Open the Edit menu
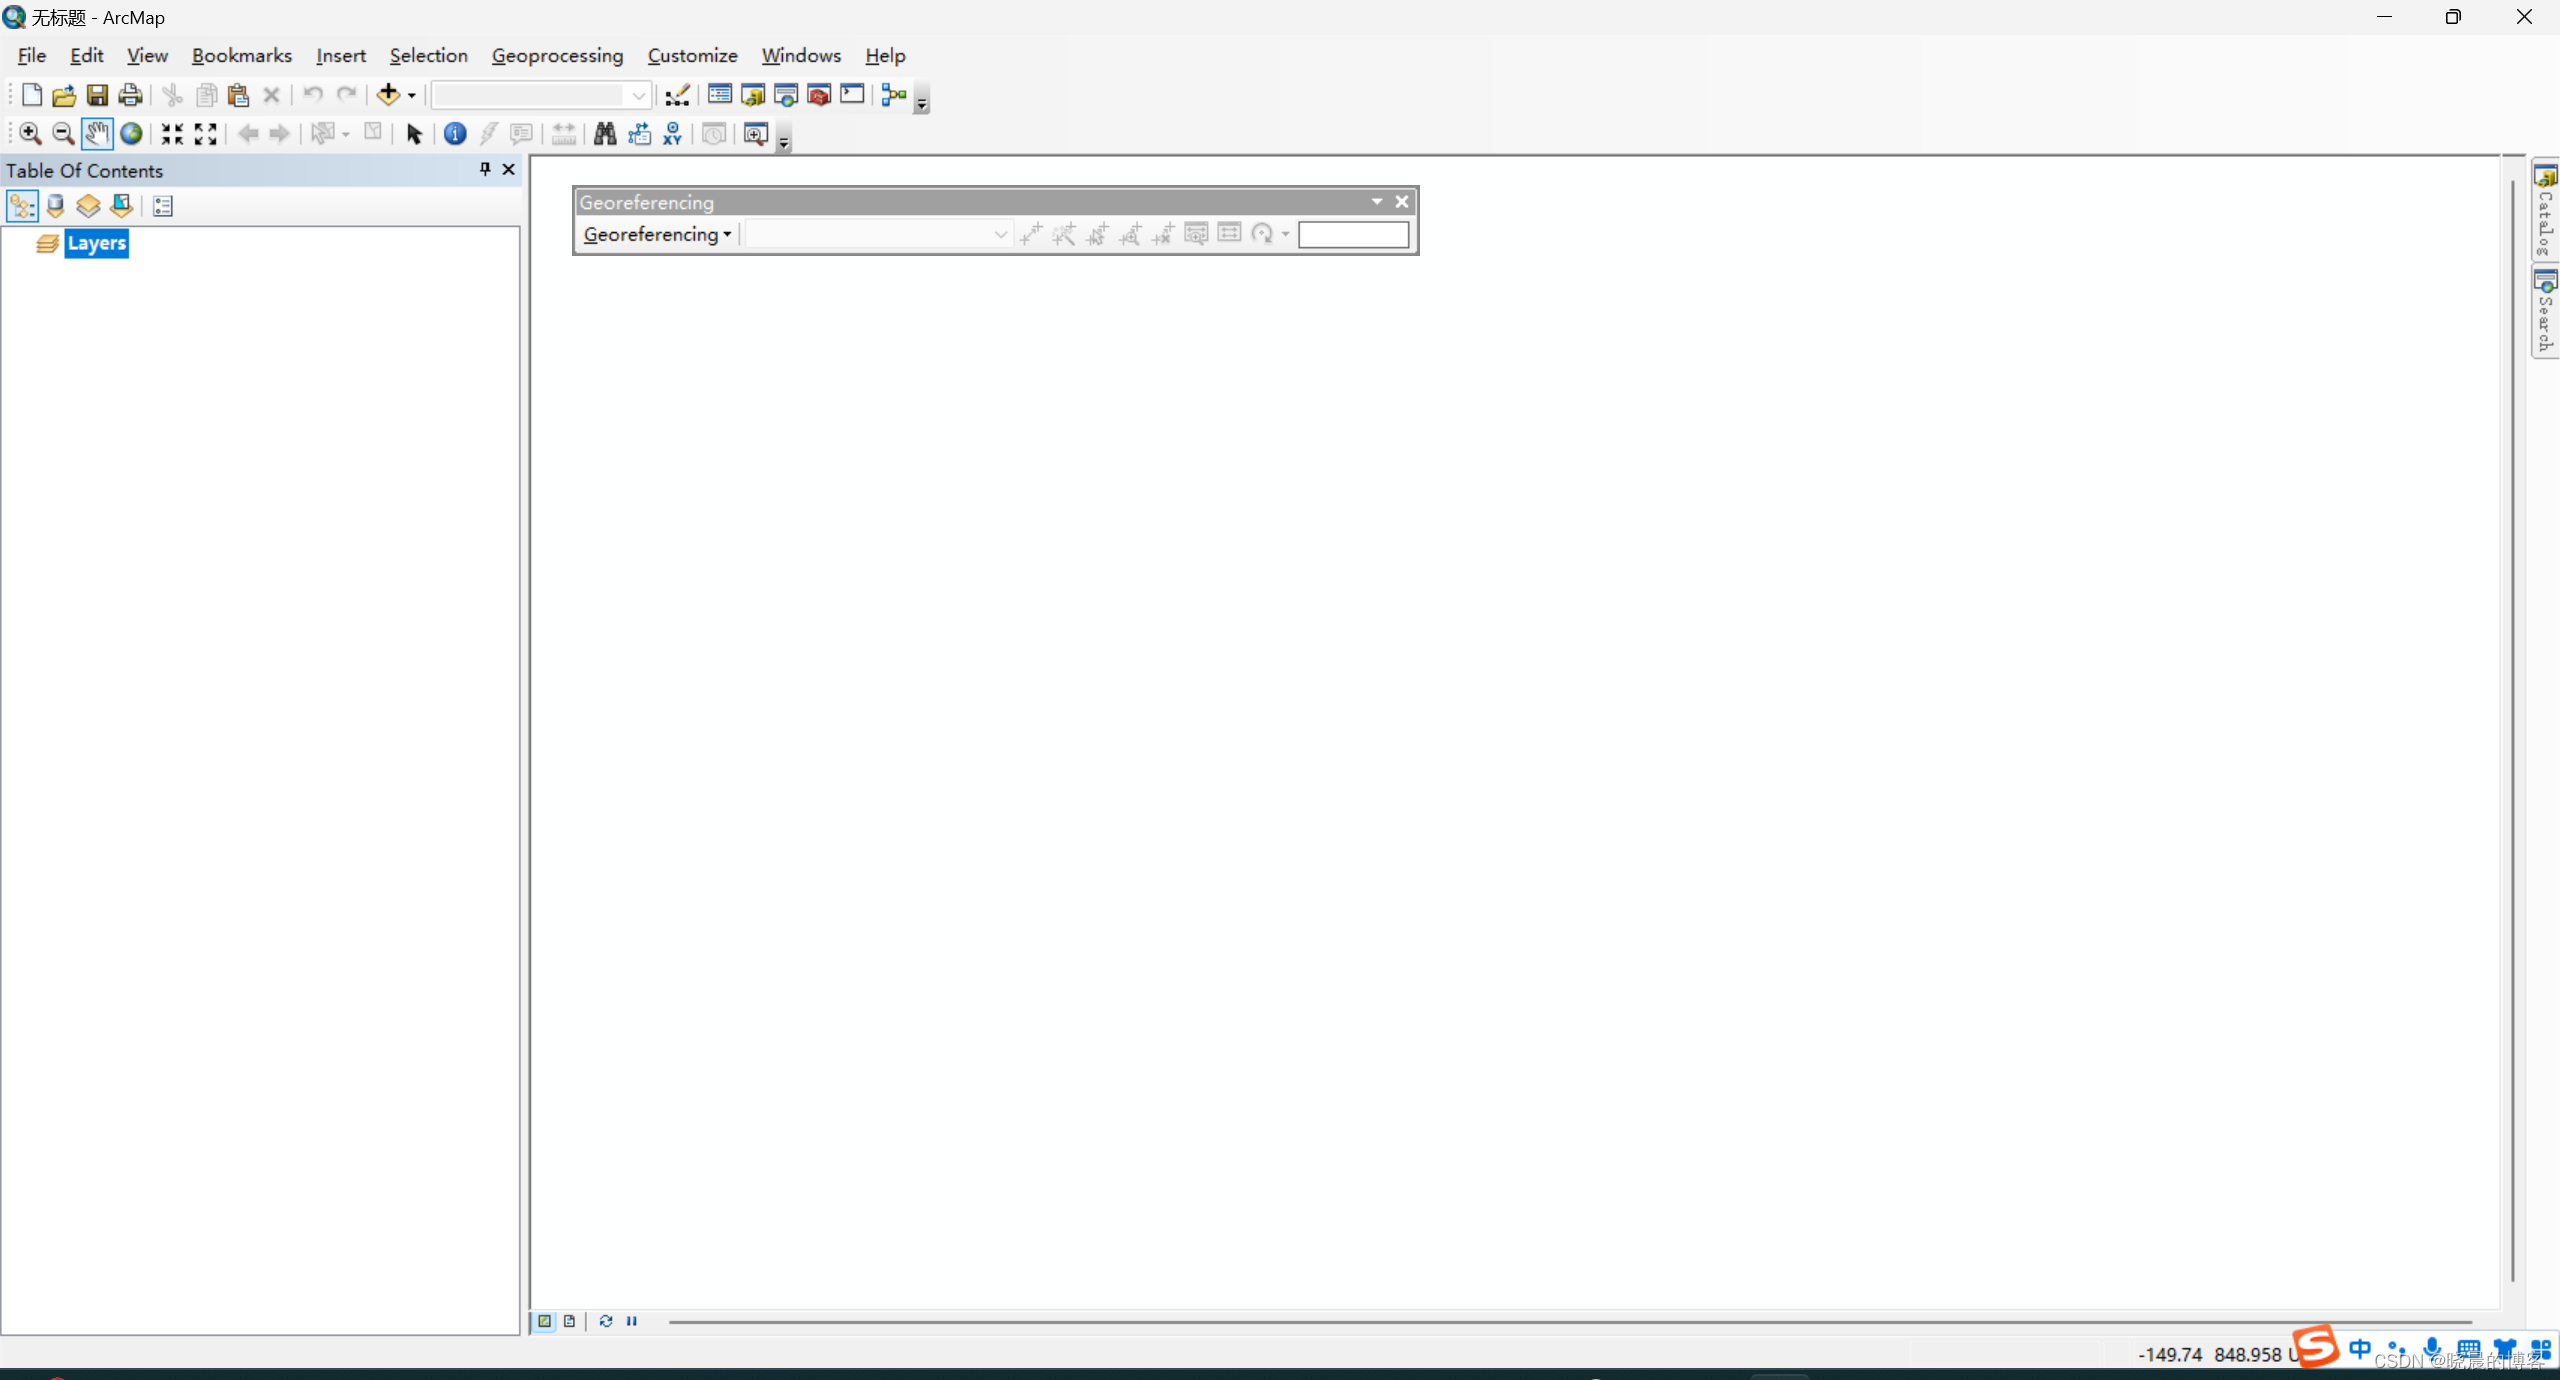The height and width of the screenshot is (1380, 2560). tap(87, 56)
